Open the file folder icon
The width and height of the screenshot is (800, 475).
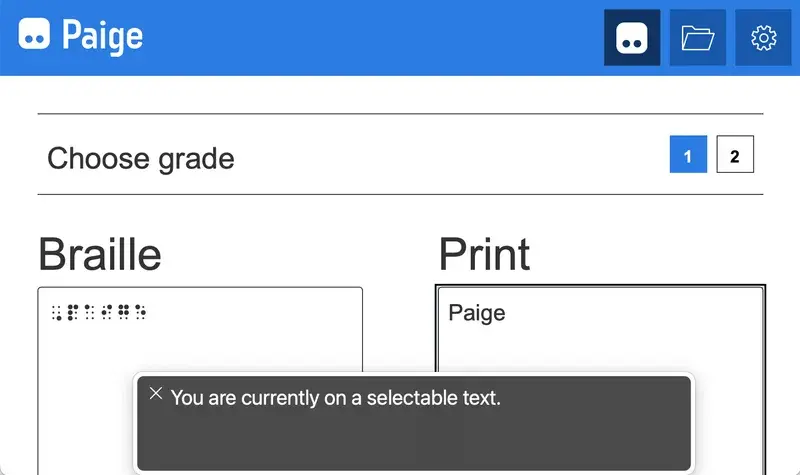pos(697,38)
